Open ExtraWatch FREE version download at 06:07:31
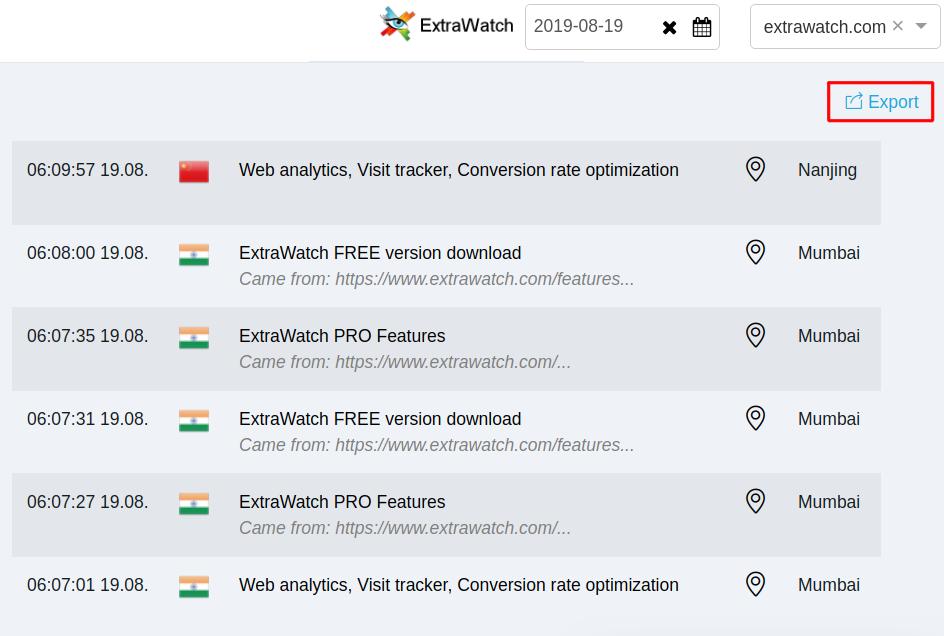The width and height of the screenshot is (944, 636). click(x=380, y=419)
